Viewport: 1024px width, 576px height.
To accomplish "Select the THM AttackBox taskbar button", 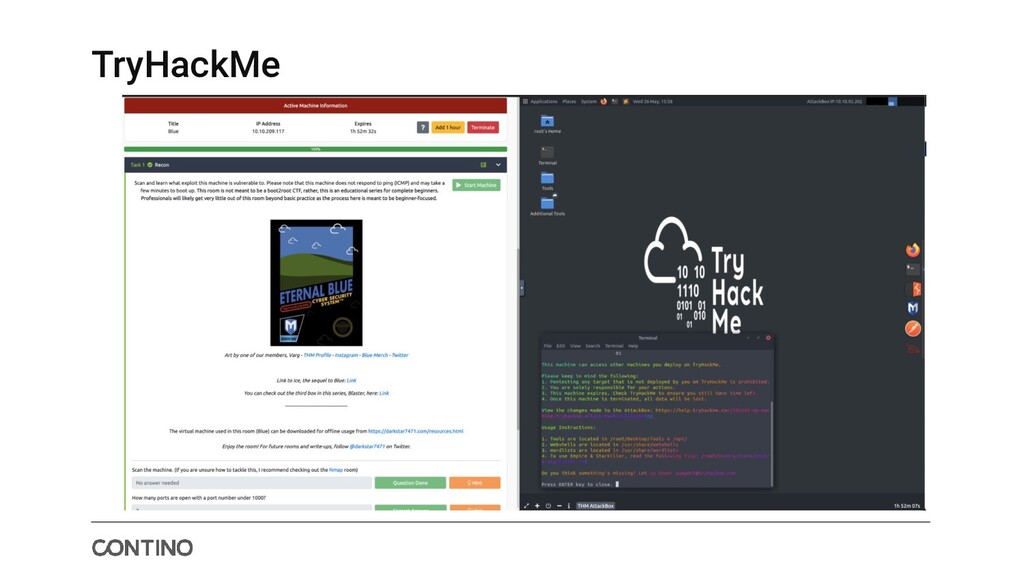I will click(x=596, y=505).
